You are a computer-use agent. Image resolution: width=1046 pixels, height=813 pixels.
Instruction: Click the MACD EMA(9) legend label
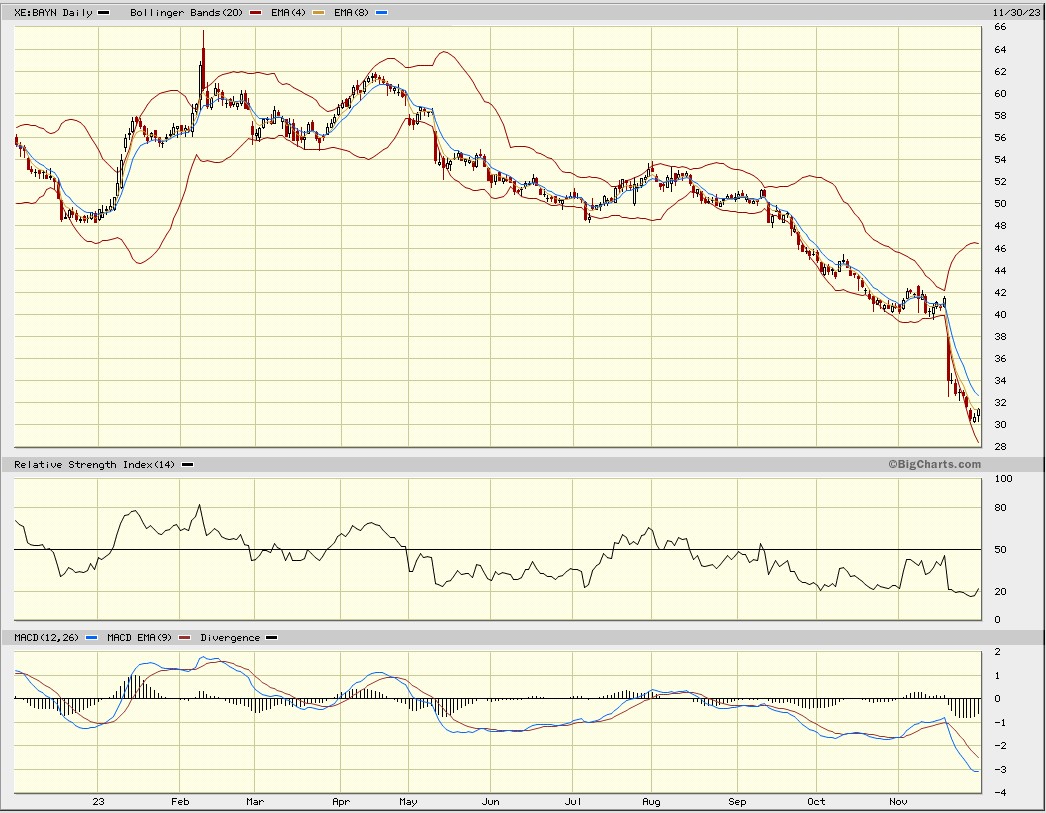click(139, 638)
